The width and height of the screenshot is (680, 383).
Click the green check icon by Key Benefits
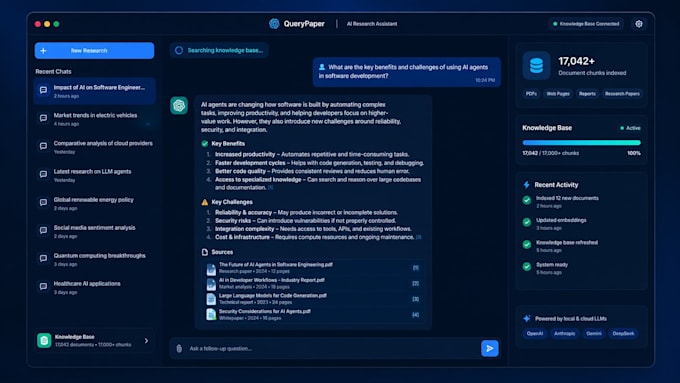pos(205,144)
